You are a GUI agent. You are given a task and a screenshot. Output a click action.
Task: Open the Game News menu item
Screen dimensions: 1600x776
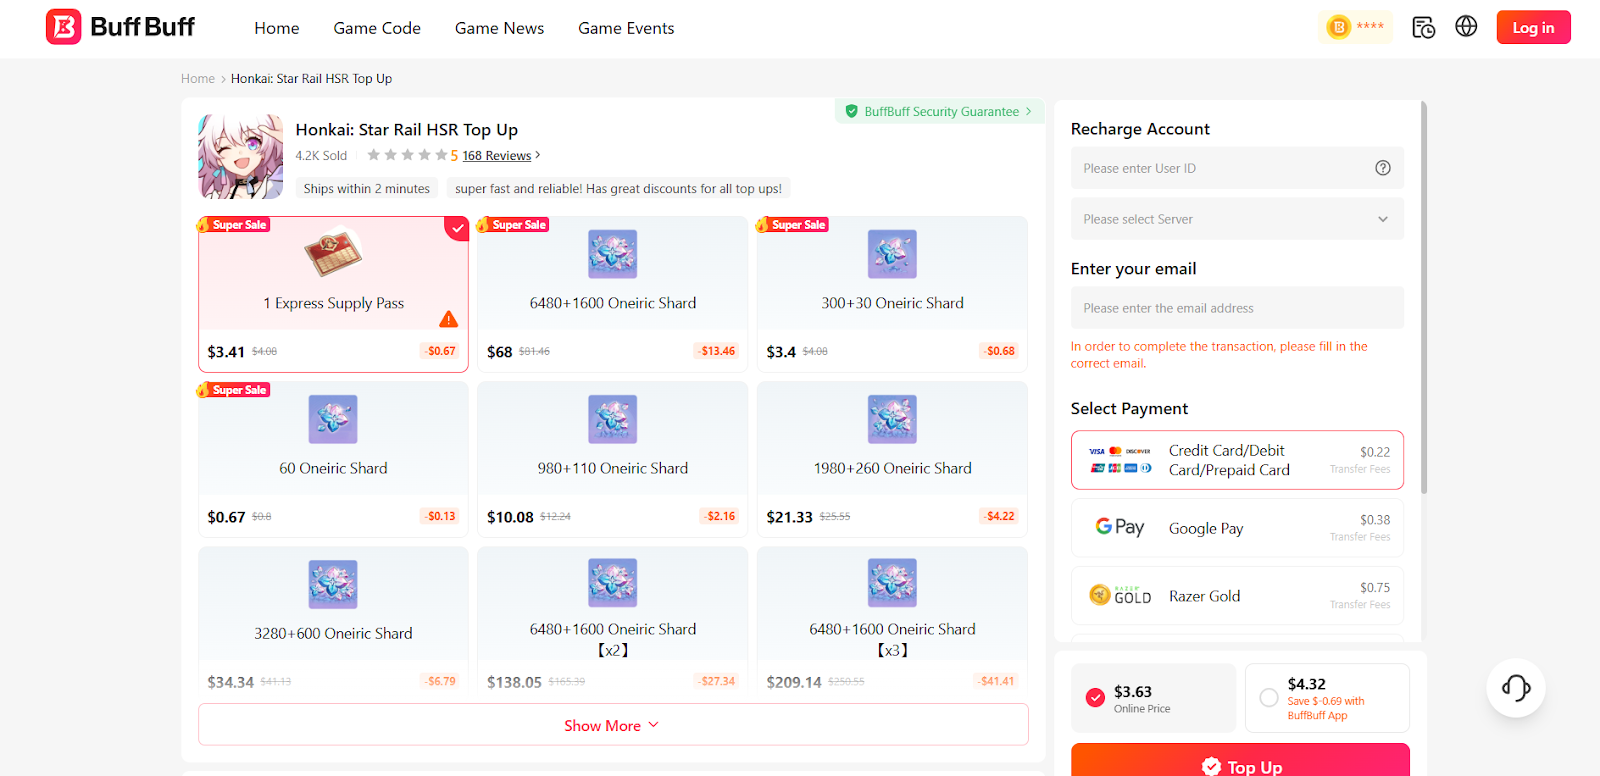coord(499,28)
